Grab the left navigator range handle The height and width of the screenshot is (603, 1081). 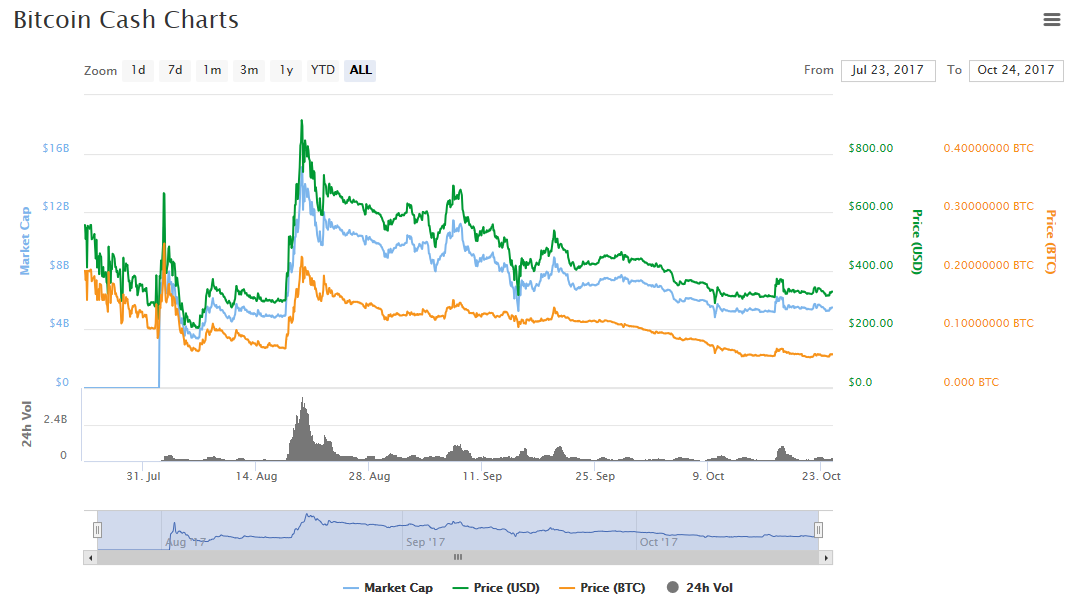[x=97, y=530]
